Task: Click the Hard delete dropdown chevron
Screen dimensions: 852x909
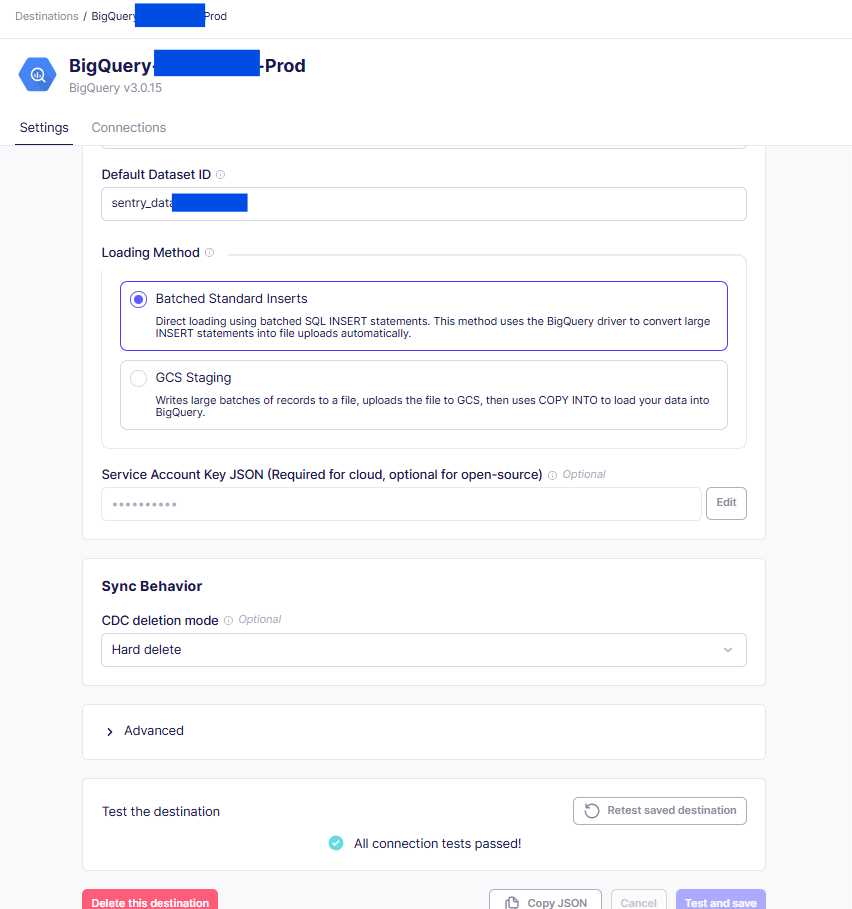Action: pos(728,649)
